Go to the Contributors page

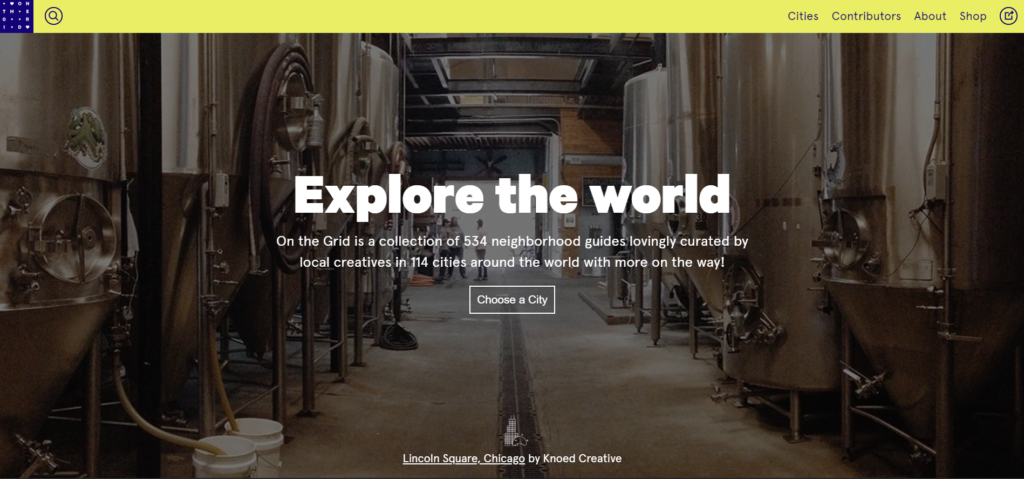tap(866, 16)
